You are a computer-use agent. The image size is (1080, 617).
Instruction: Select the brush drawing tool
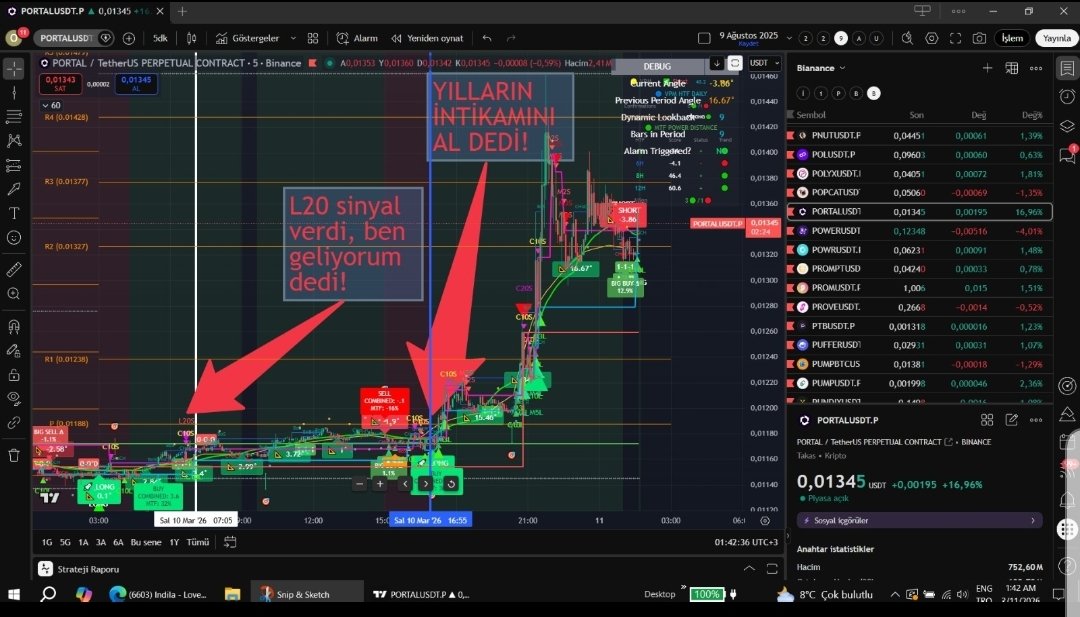tap(14, 189)
